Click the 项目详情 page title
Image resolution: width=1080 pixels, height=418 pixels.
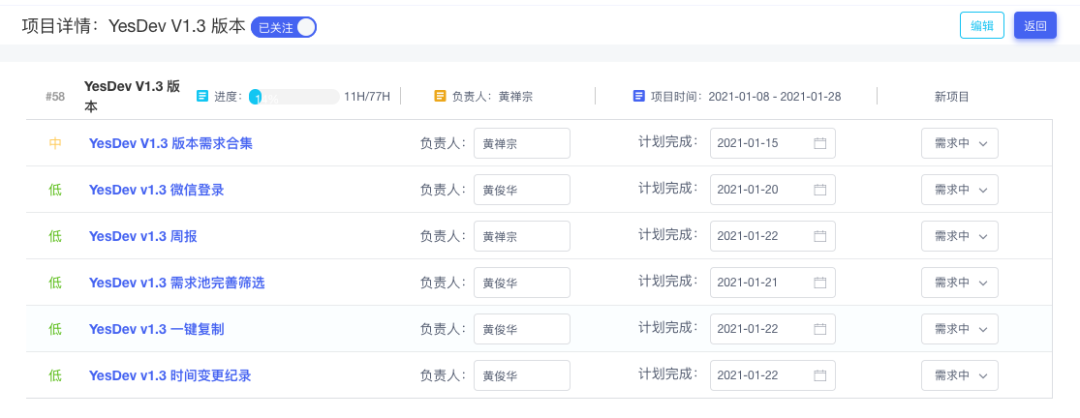click(x=133, y=27)
